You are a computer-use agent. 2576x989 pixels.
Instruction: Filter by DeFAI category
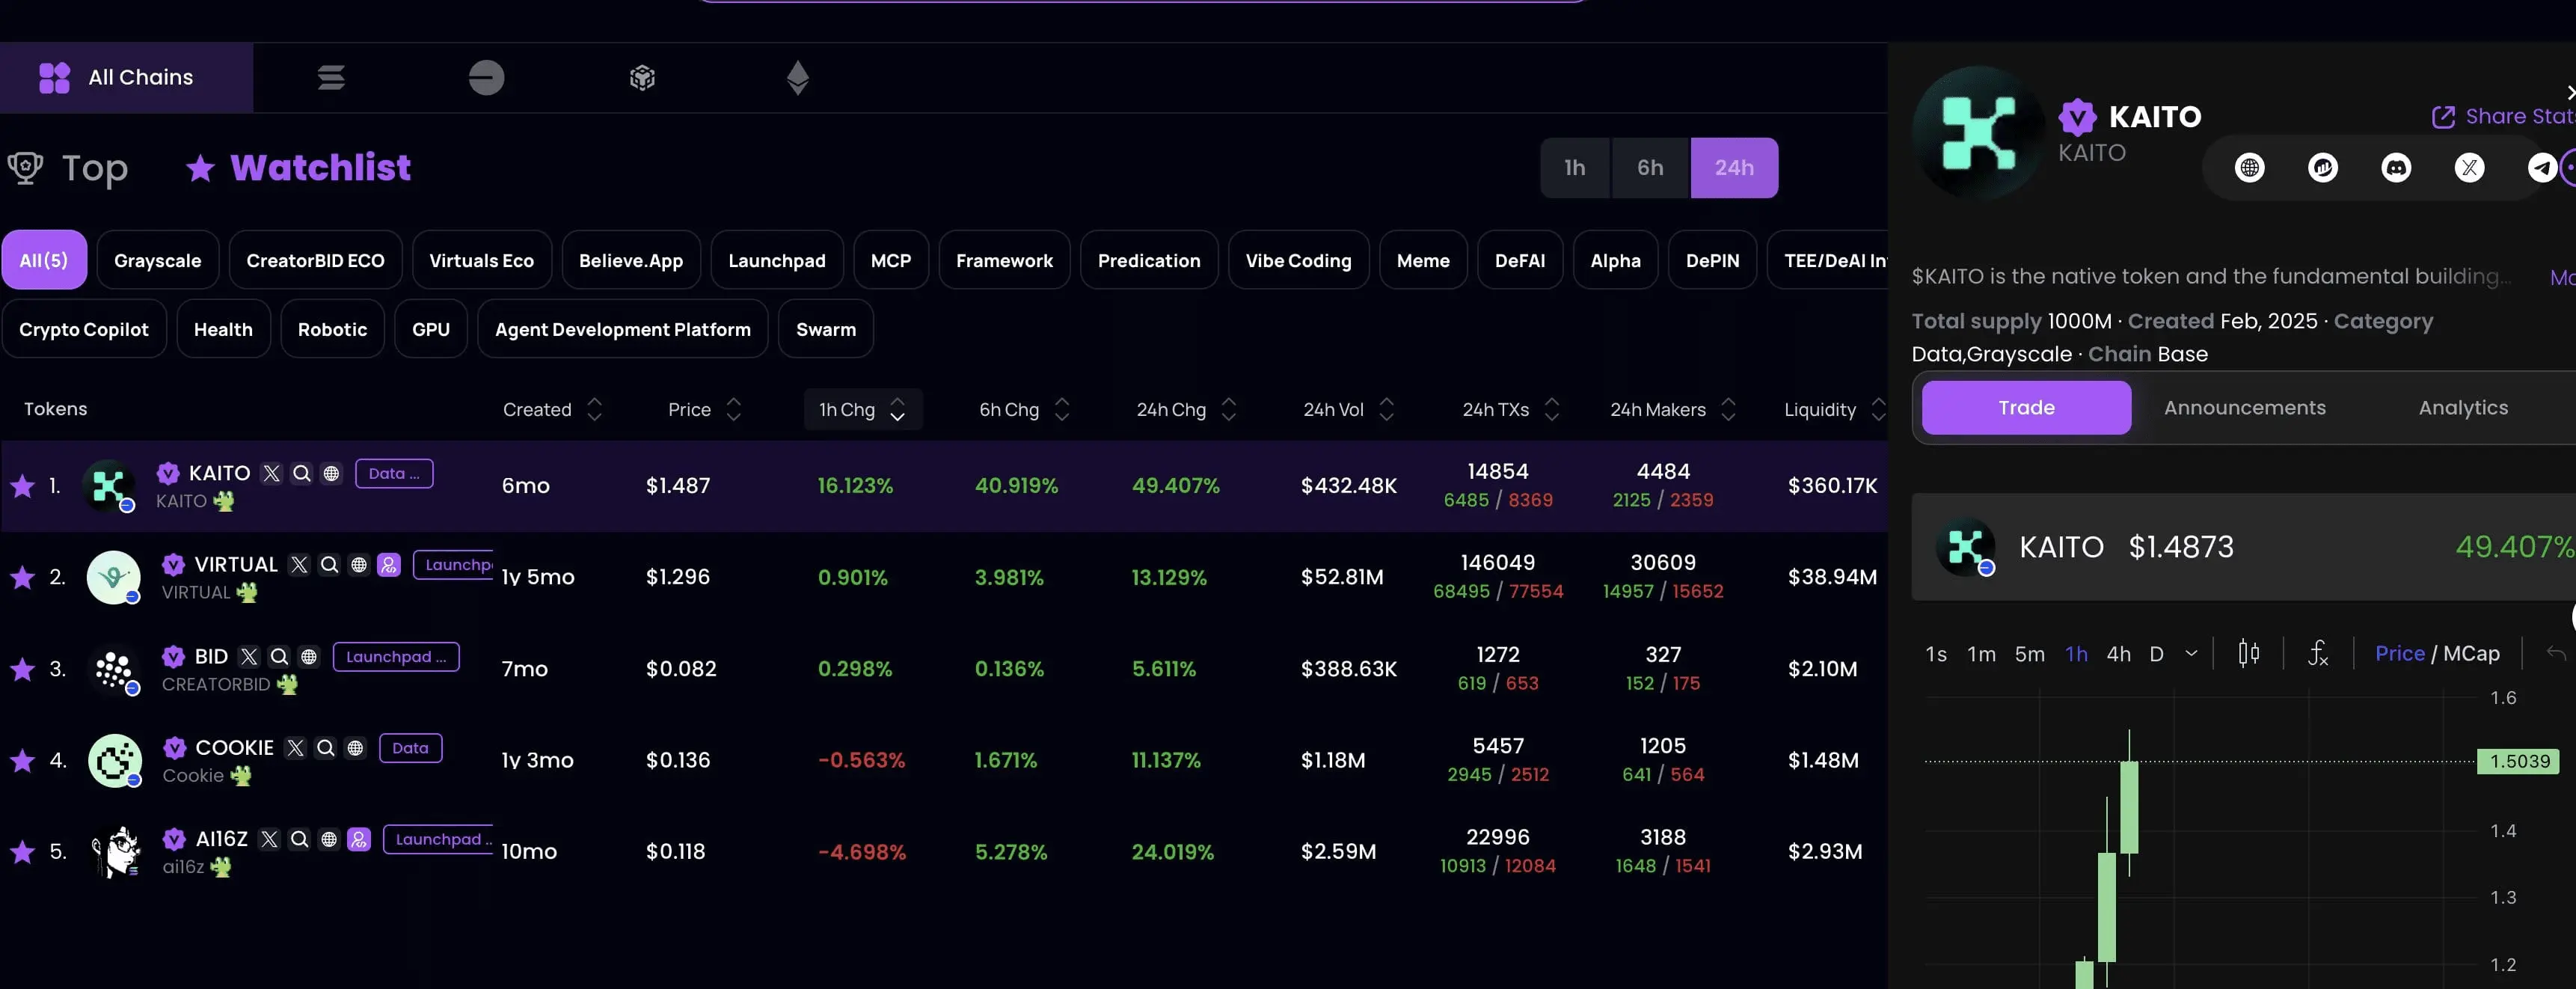click(1519, 260)
